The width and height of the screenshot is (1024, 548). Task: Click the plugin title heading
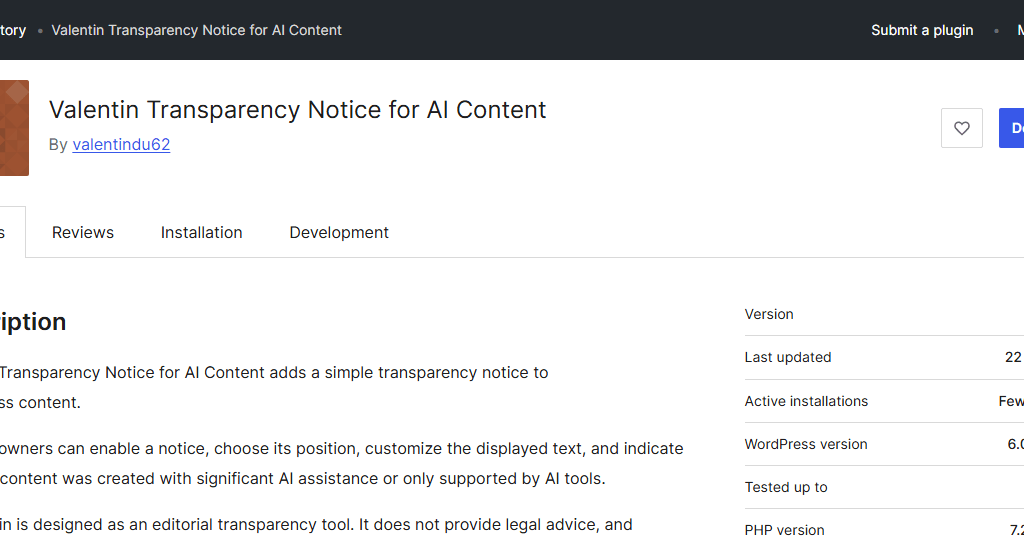(298, 110)
